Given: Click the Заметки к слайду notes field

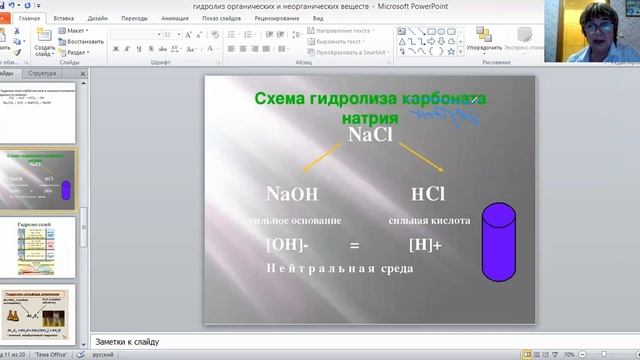Looking at the screenshot, I should click(x=365, y=342).
